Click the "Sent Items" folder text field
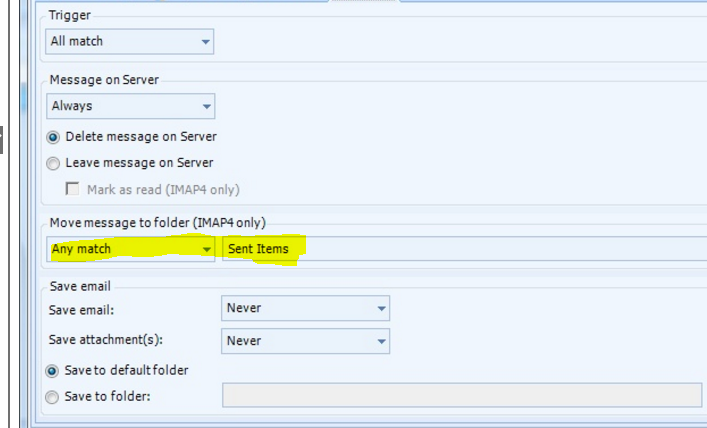The image size is (707, 428). (x=460, y=248)
